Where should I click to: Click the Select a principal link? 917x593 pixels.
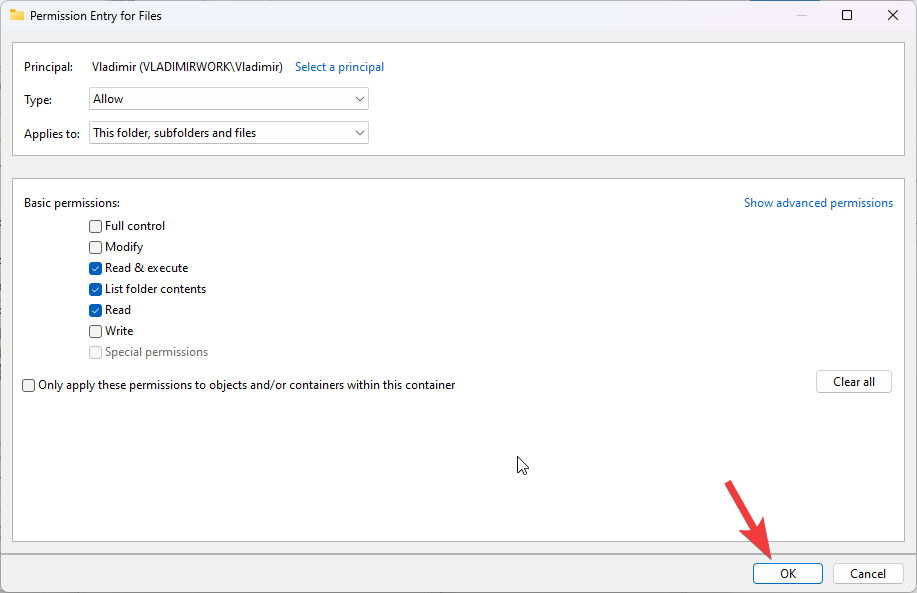click(x=339, y=67)
